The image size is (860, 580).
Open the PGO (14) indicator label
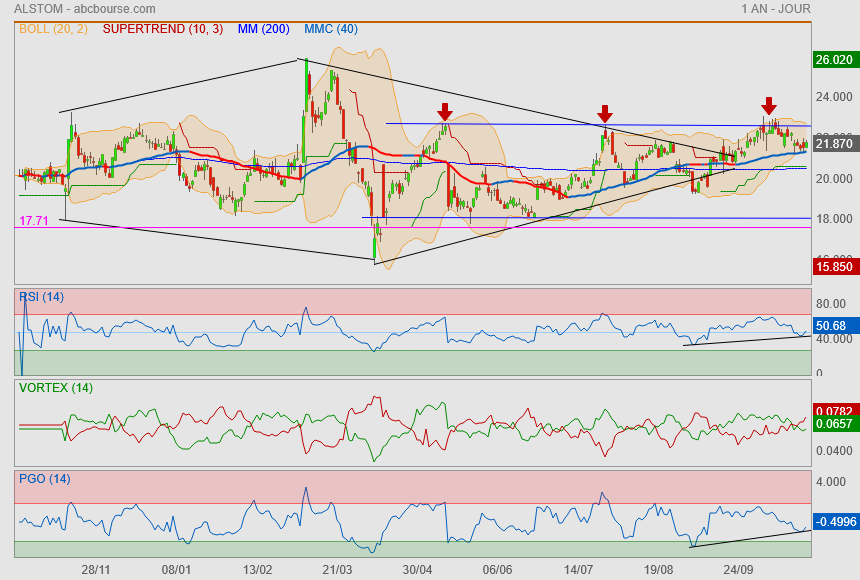[x=44, y=479]
